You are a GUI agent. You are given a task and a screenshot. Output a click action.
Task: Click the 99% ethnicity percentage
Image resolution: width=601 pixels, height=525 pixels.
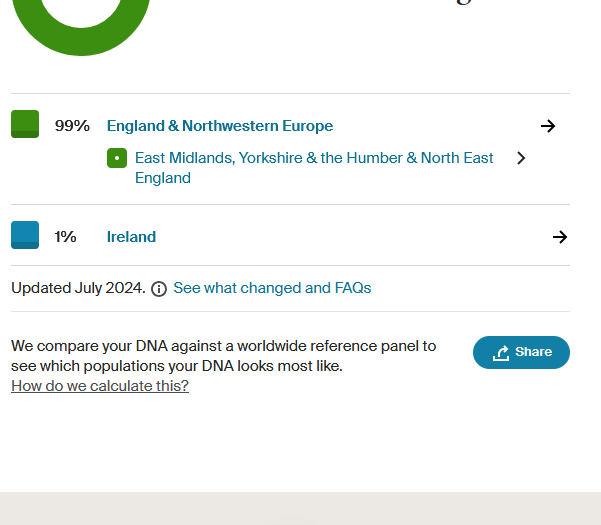[x=72, y=126]
